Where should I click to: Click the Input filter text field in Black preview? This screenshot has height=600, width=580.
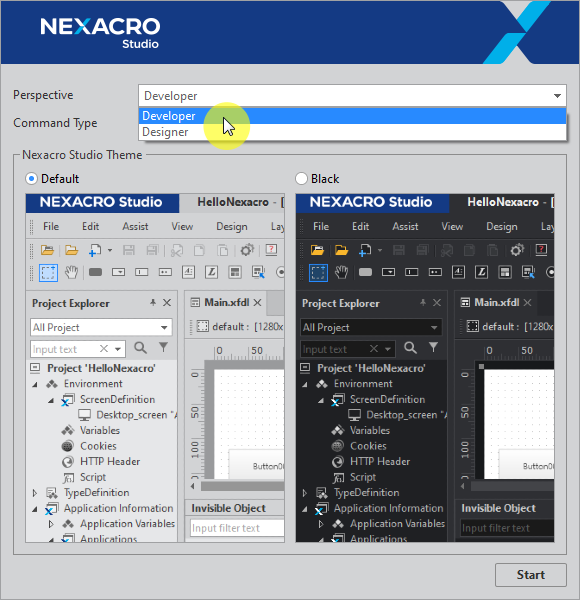[x=507, y=528]
